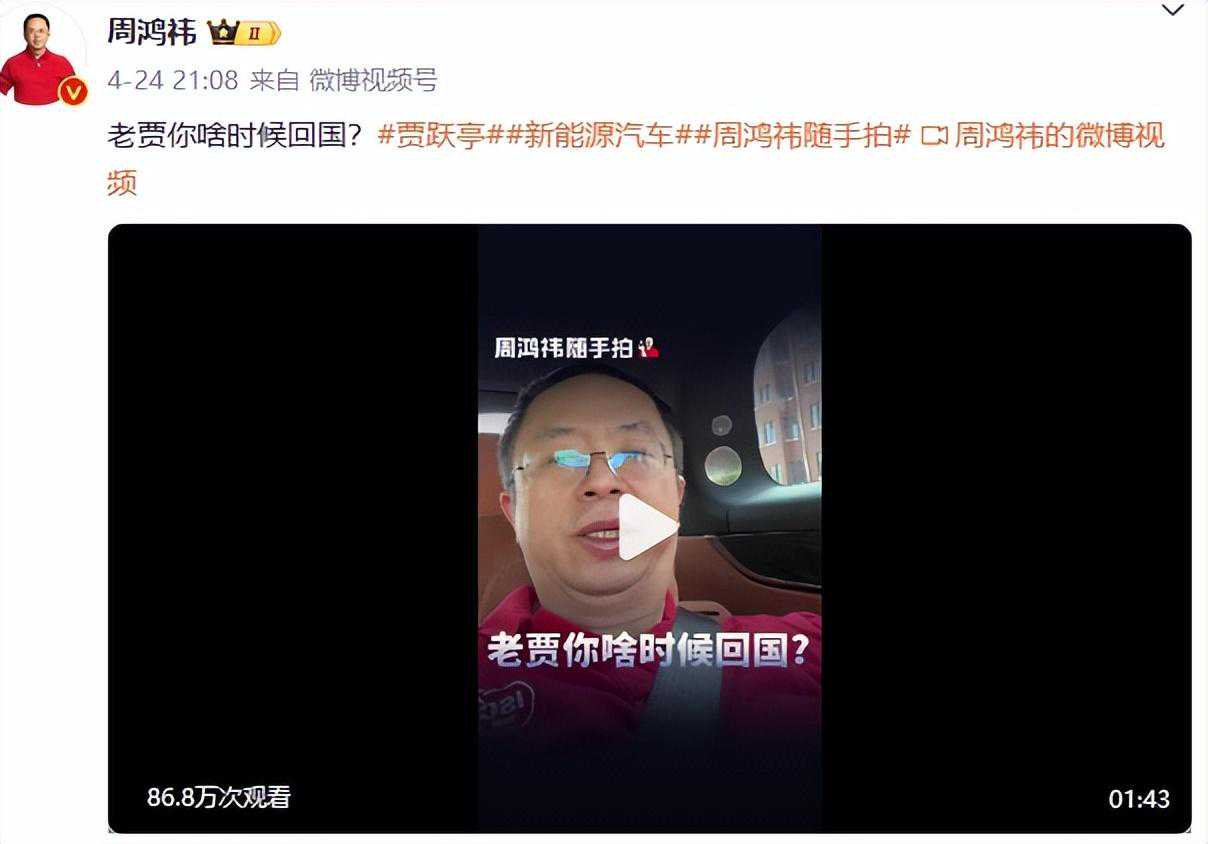The height and width of the screenshot is (844, 1208).
Task: Click the orange verified V badge
Action: pyautogui.click(x=72, y=92)
